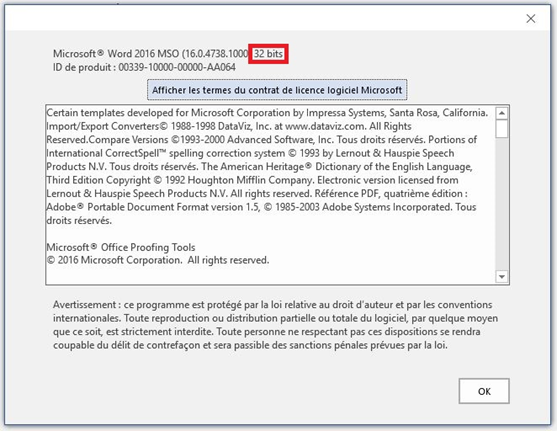Open the Microsoft software license terms

click(277, 90)
